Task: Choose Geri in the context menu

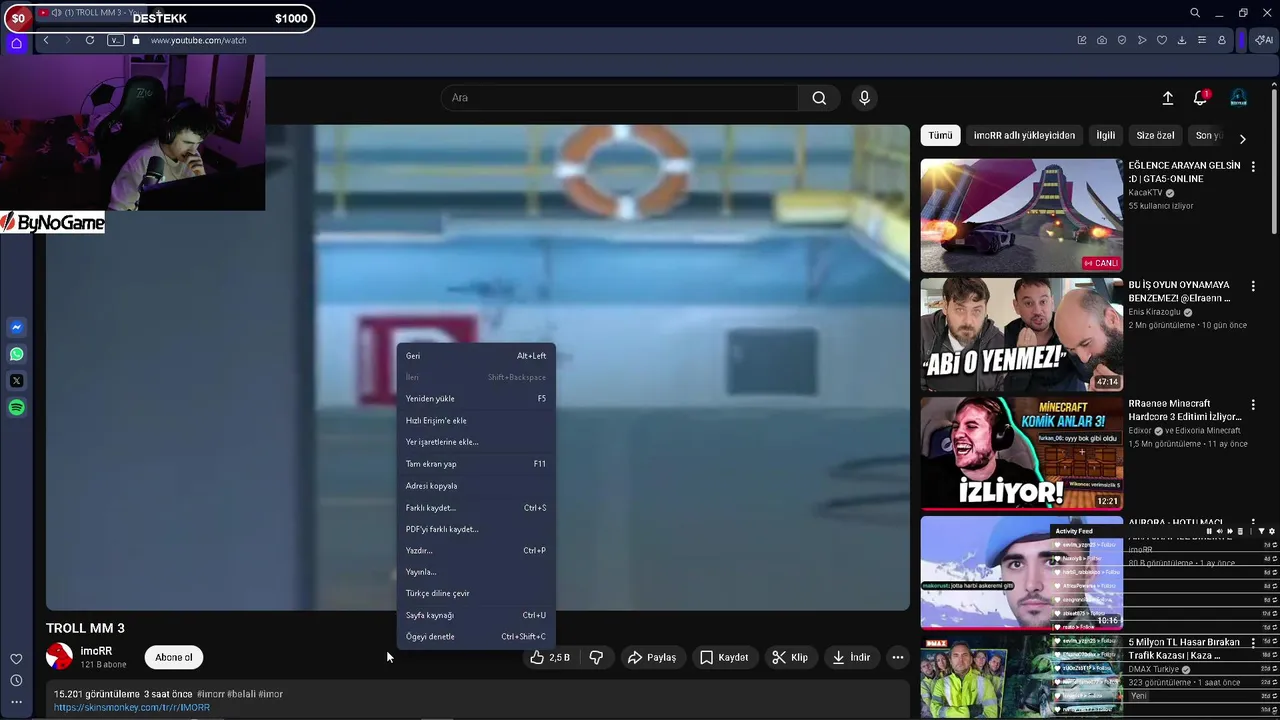Action: (x=476, y=356)
